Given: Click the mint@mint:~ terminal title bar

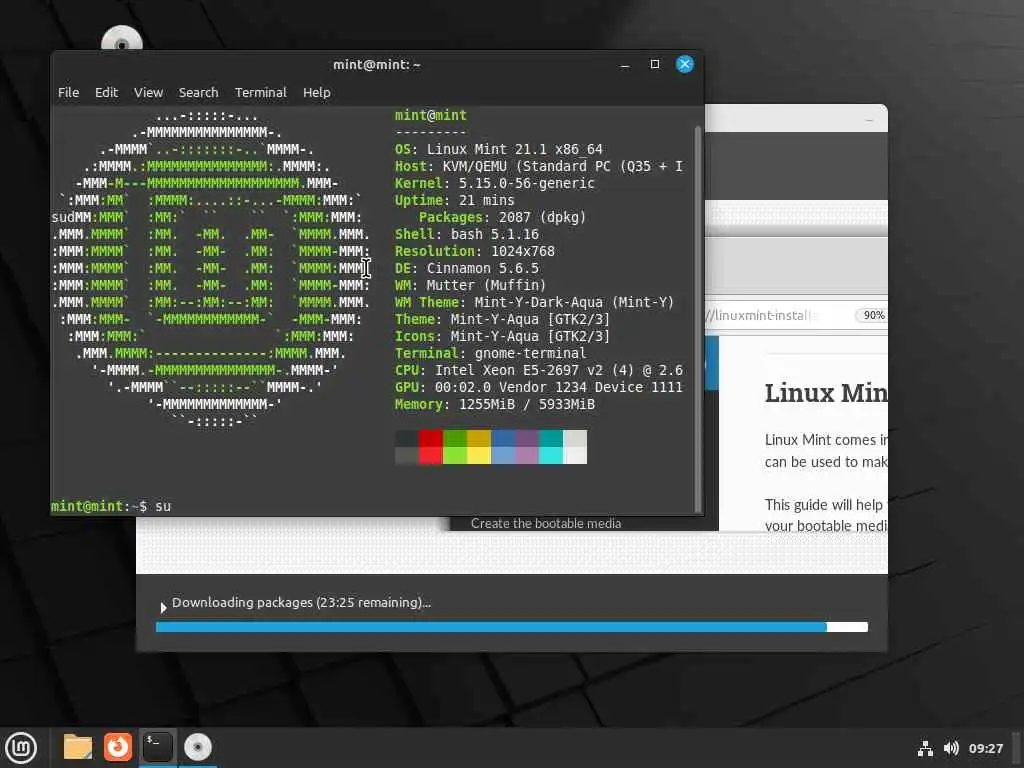Looking at the screenshot, I should 377,65.
